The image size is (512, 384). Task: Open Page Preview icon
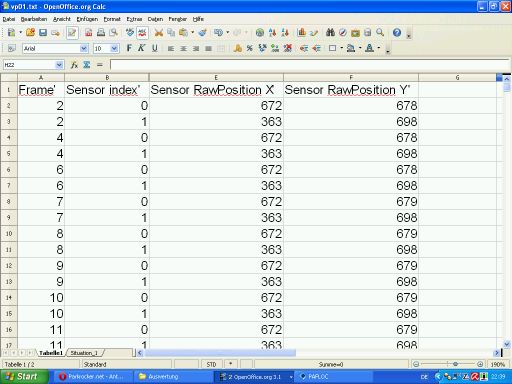coord(113,32)
